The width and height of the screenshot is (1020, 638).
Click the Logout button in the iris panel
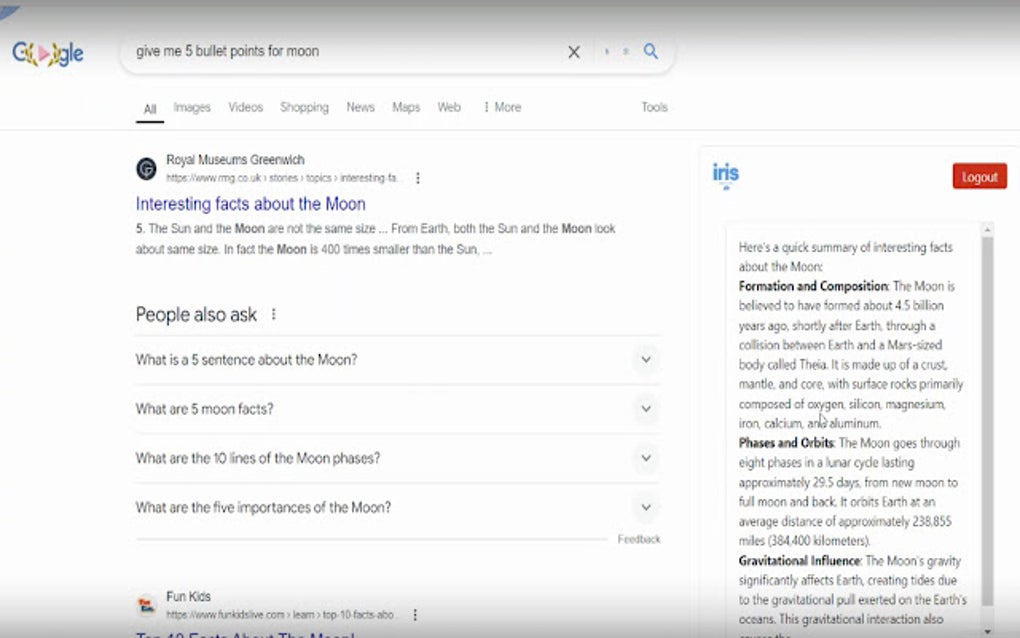978,175
